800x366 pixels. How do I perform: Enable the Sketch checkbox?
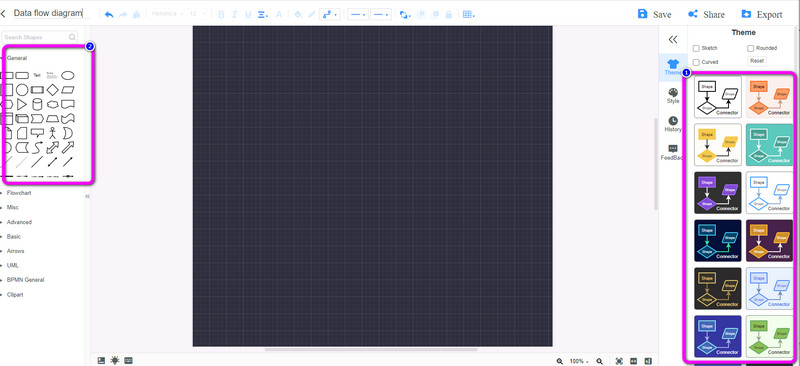696,48
